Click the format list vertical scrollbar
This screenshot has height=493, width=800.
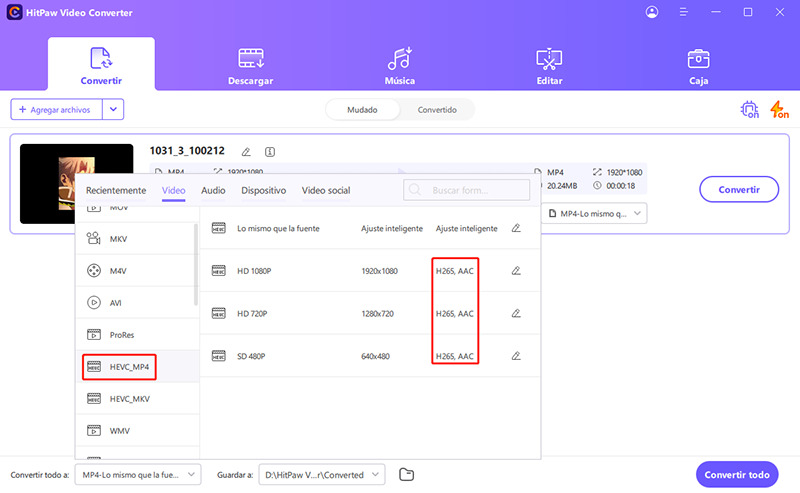(x=196, y=260)
